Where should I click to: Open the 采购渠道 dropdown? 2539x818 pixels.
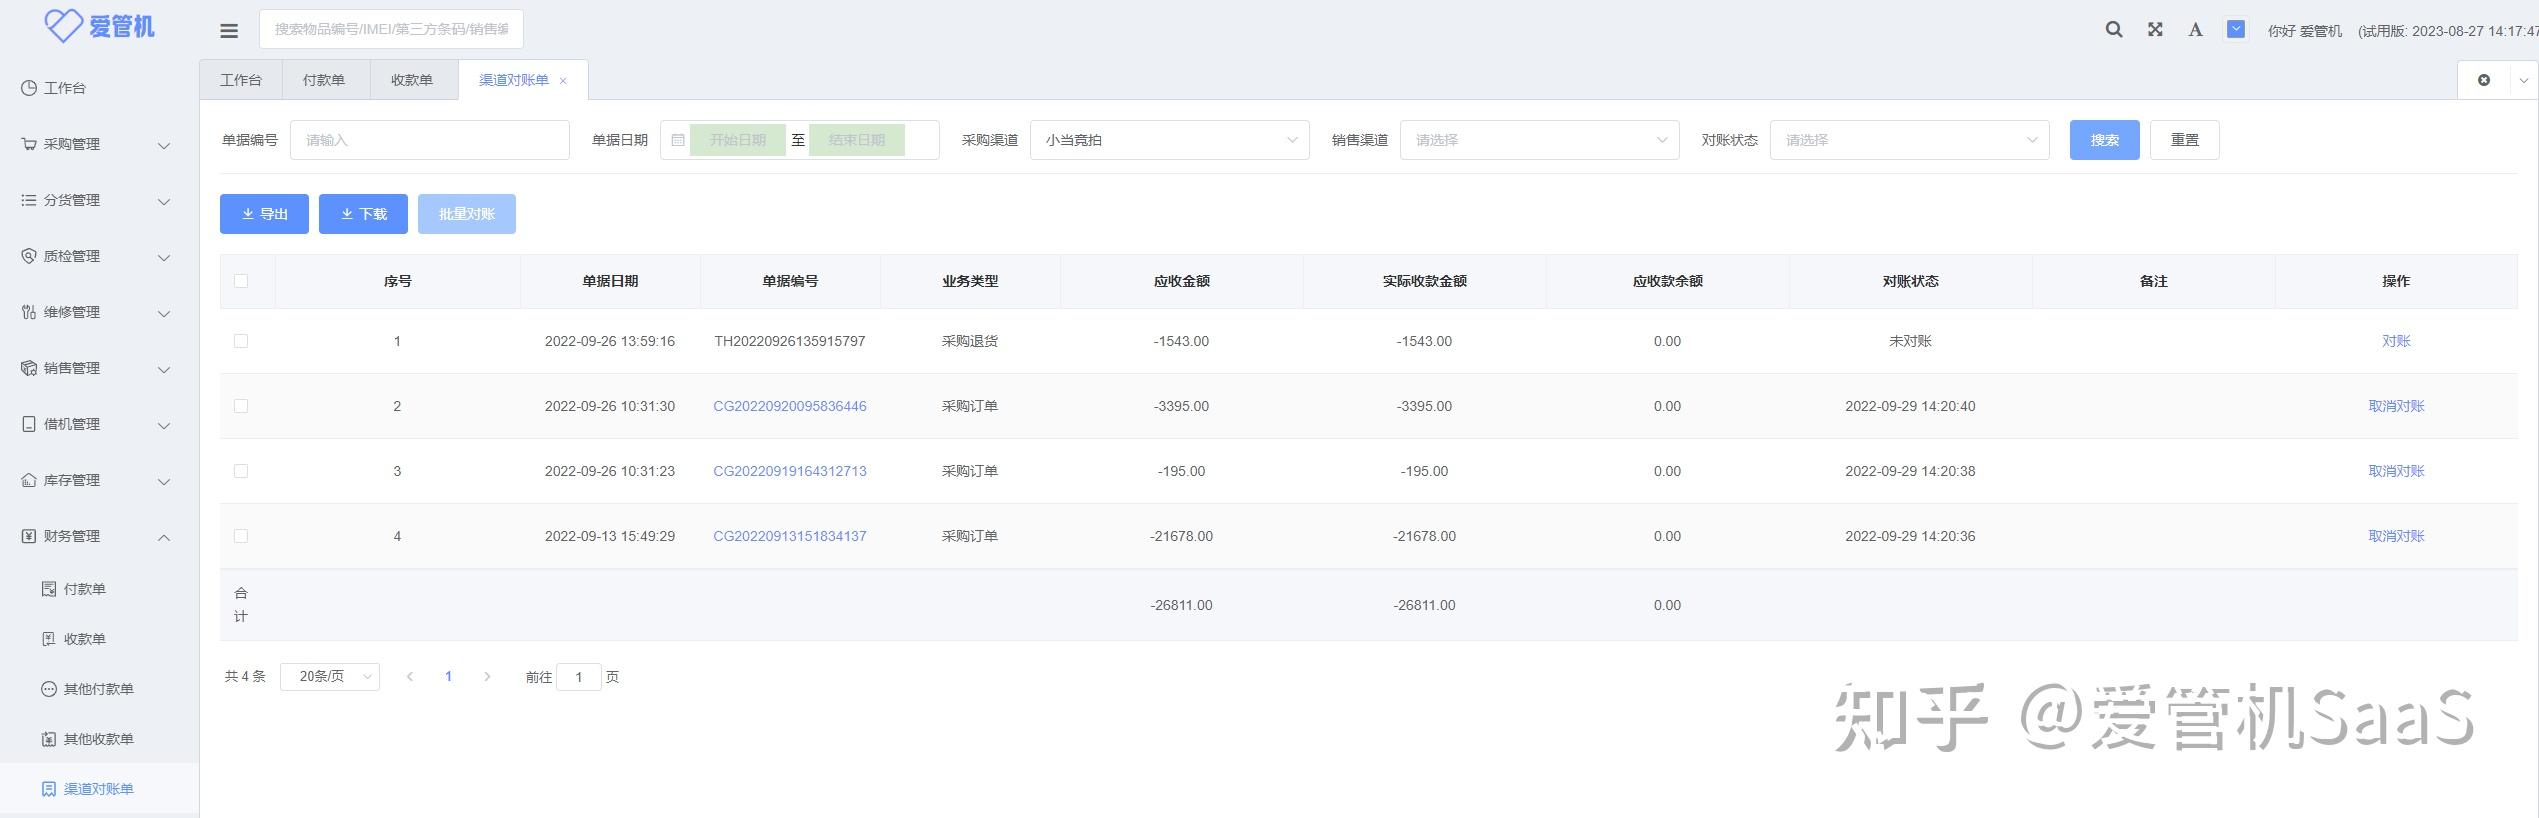pos(1170,140)
